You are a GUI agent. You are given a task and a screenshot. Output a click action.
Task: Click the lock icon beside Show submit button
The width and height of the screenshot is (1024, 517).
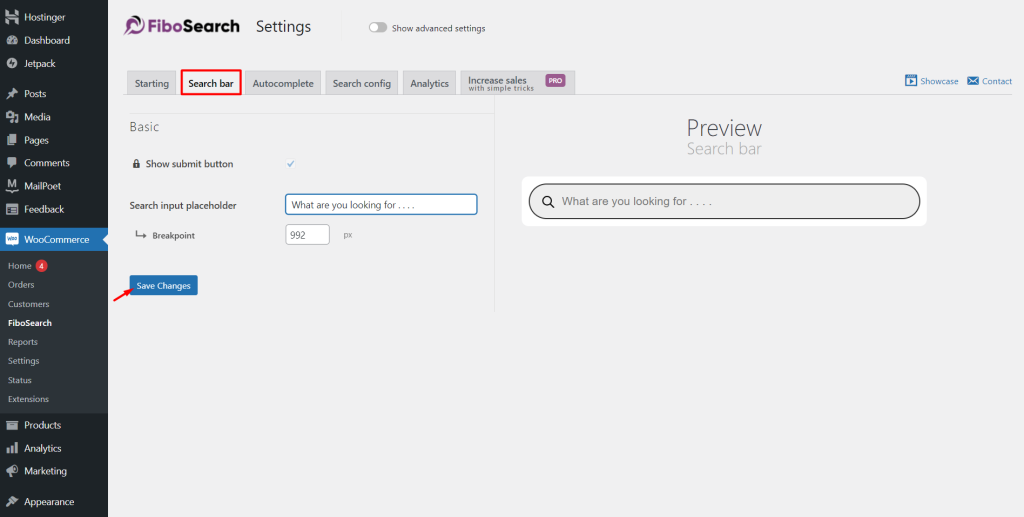pyautogui.click(x=136, y=164)
